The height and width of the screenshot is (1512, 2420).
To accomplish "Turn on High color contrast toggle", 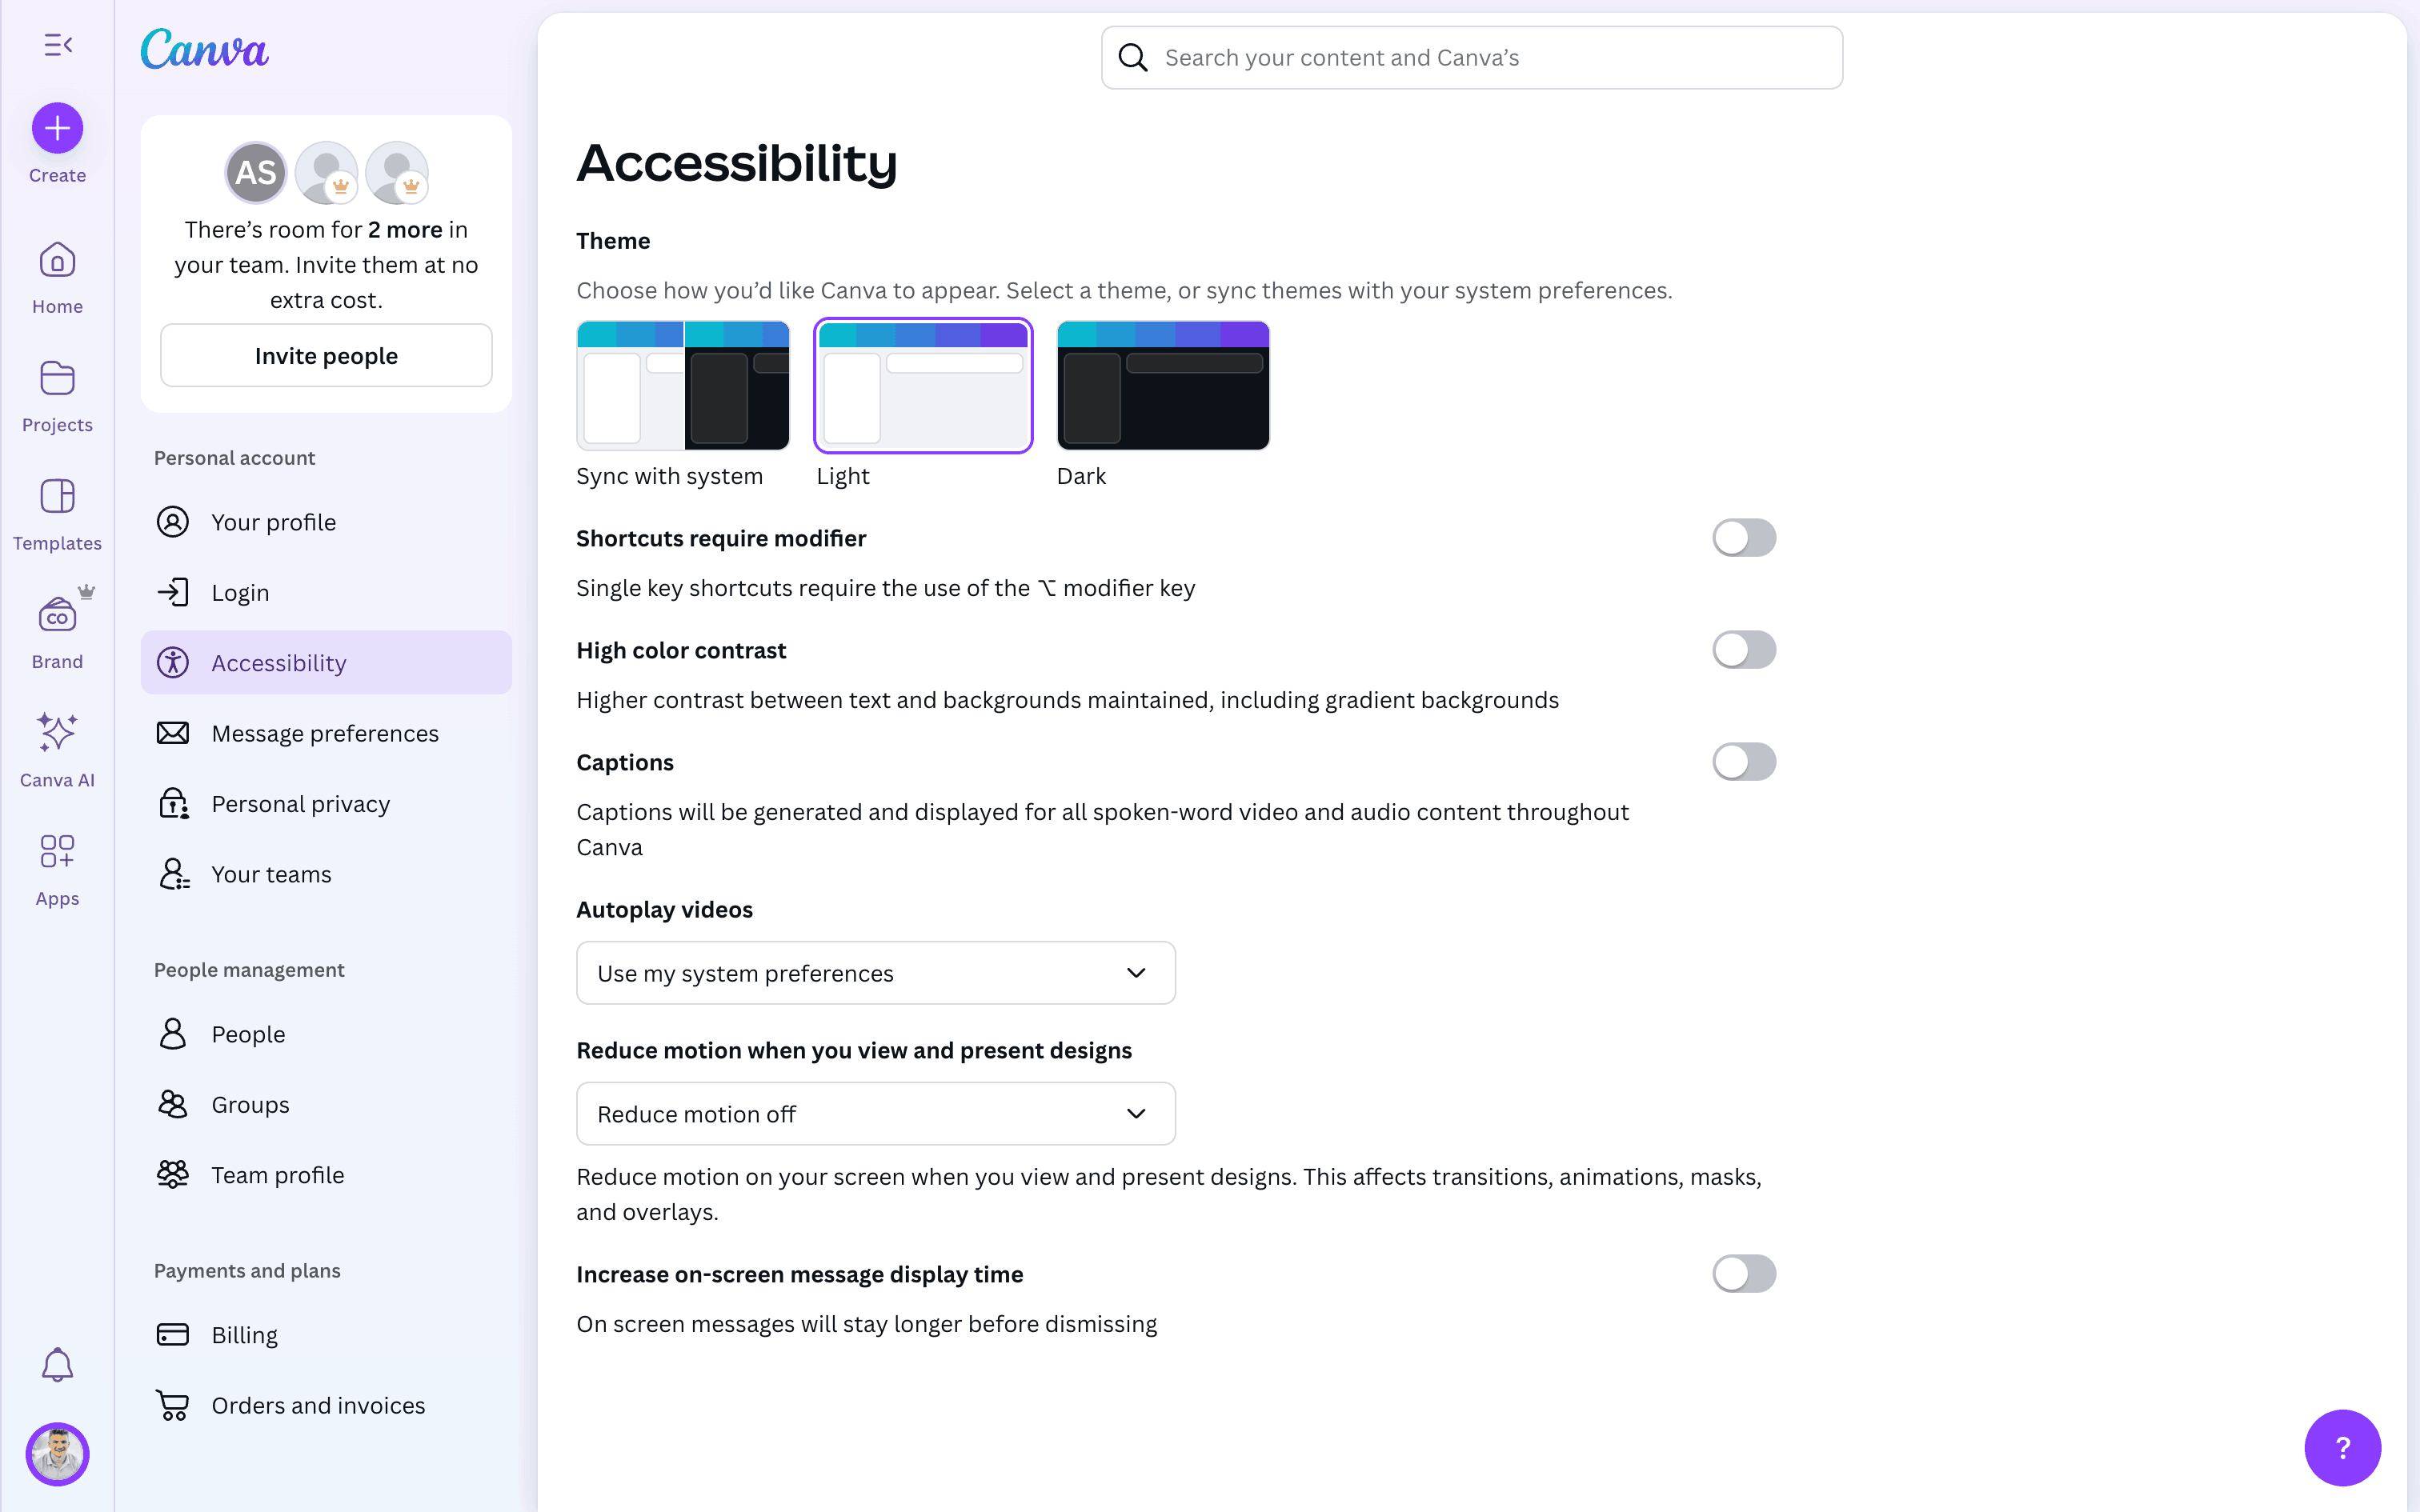I will [1743, 650].
